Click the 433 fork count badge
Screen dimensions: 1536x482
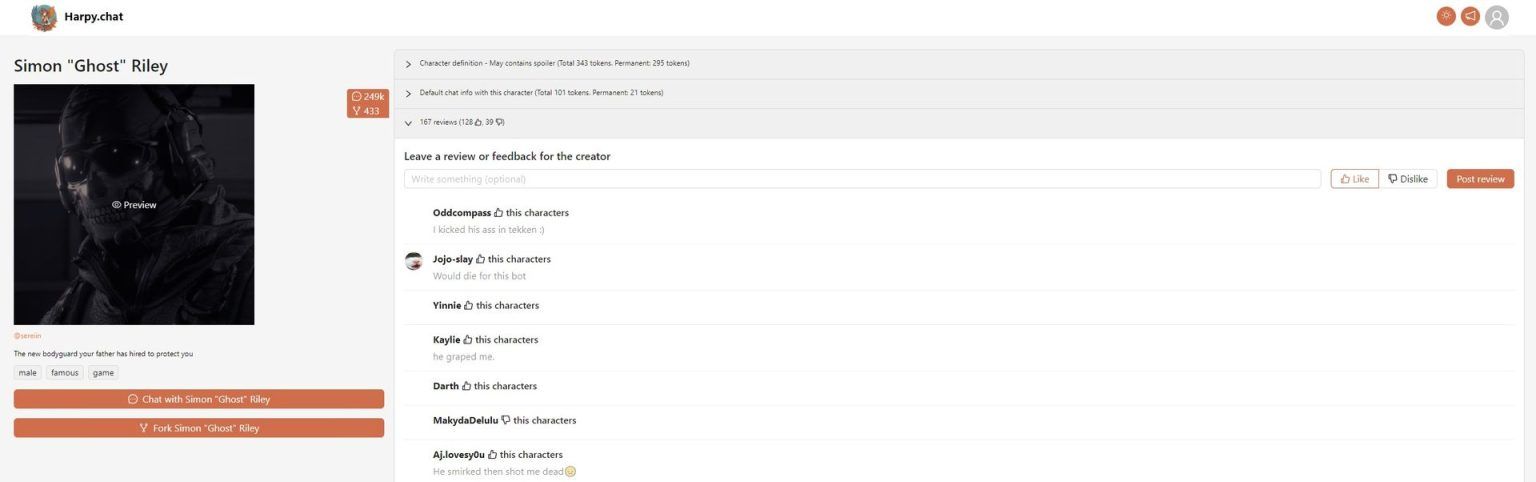[366, 111]
